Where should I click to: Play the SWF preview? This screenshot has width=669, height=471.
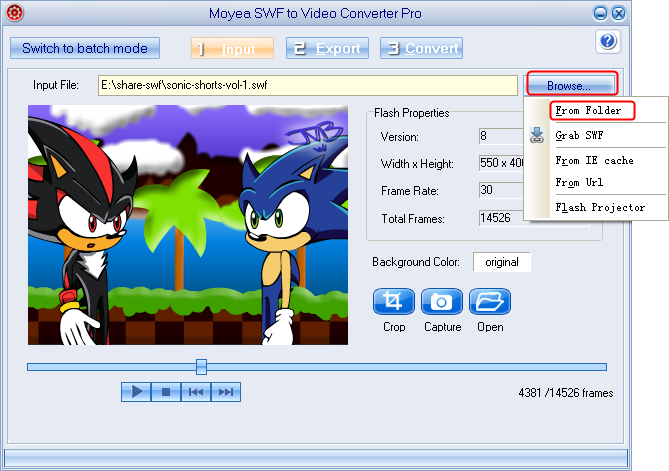pyautogui.click(x=136, y=392)
